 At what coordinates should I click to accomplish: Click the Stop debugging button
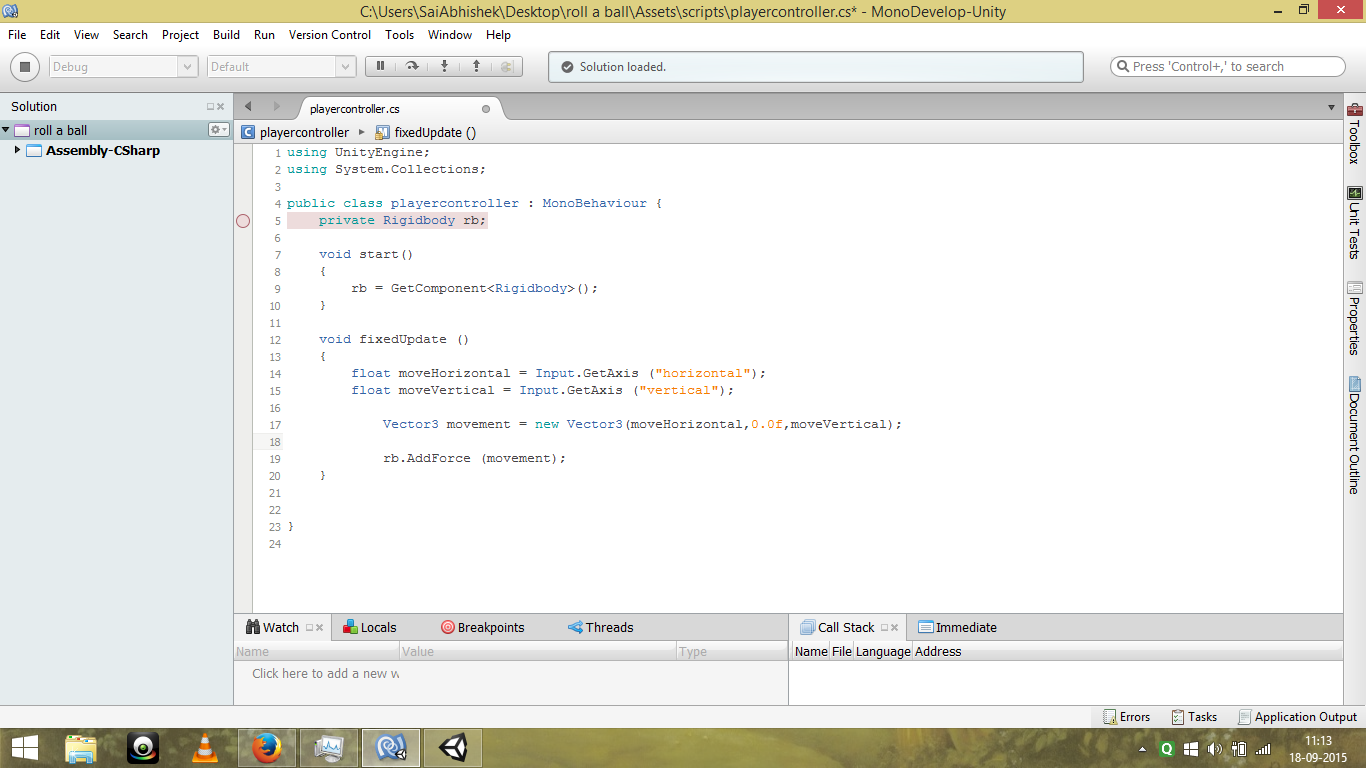(25, 67)
